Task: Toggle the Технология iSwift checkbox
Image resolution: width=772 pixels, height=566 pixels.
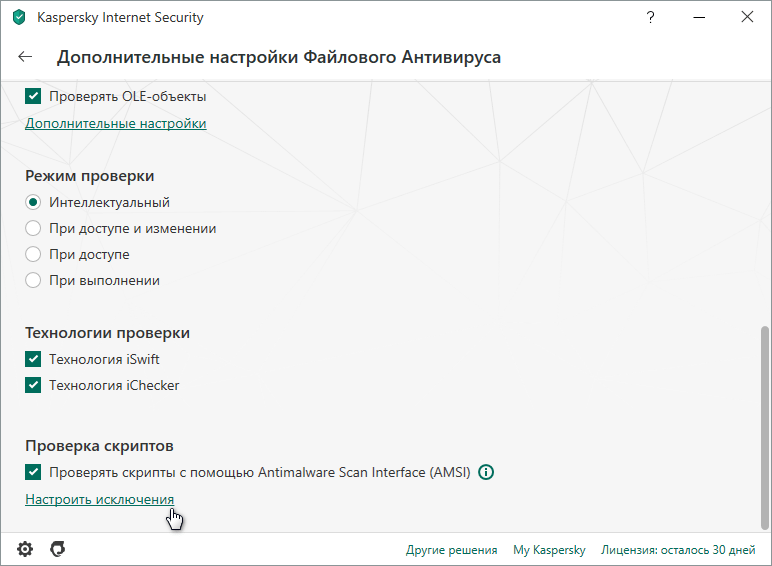Action: (33, 359)
